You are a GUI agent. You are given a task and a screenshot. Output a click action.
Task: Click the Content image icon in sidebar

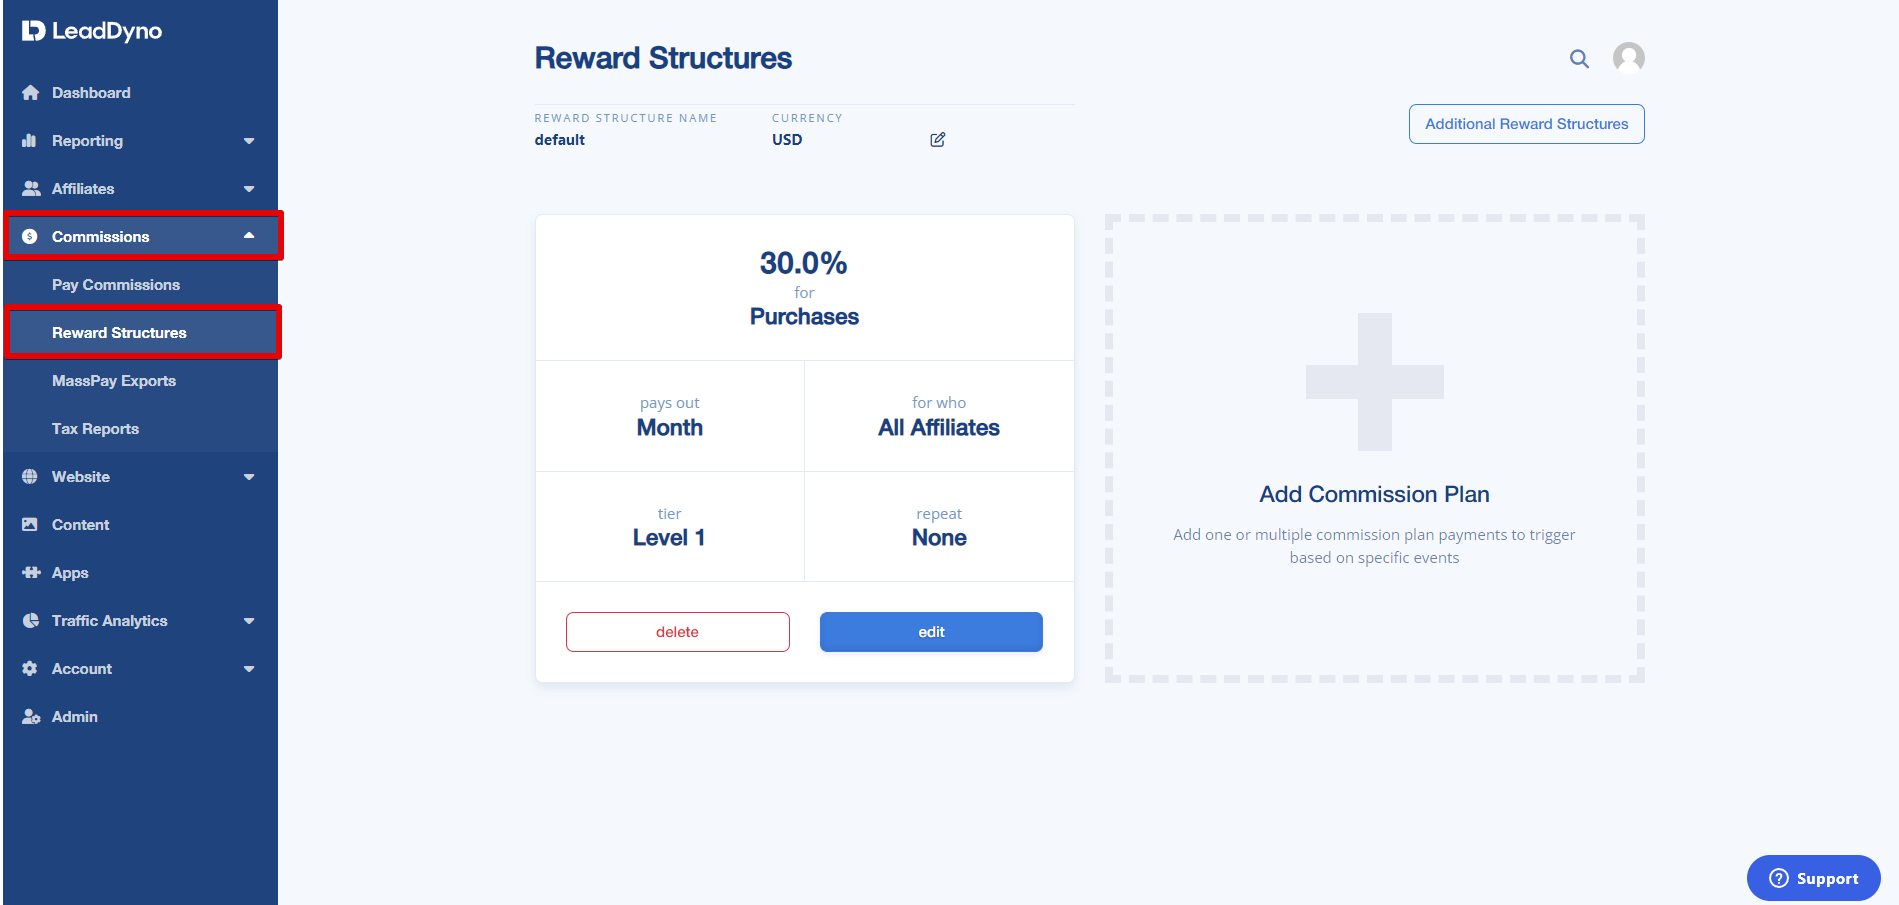pyautogui.click(x=30, y=525)
